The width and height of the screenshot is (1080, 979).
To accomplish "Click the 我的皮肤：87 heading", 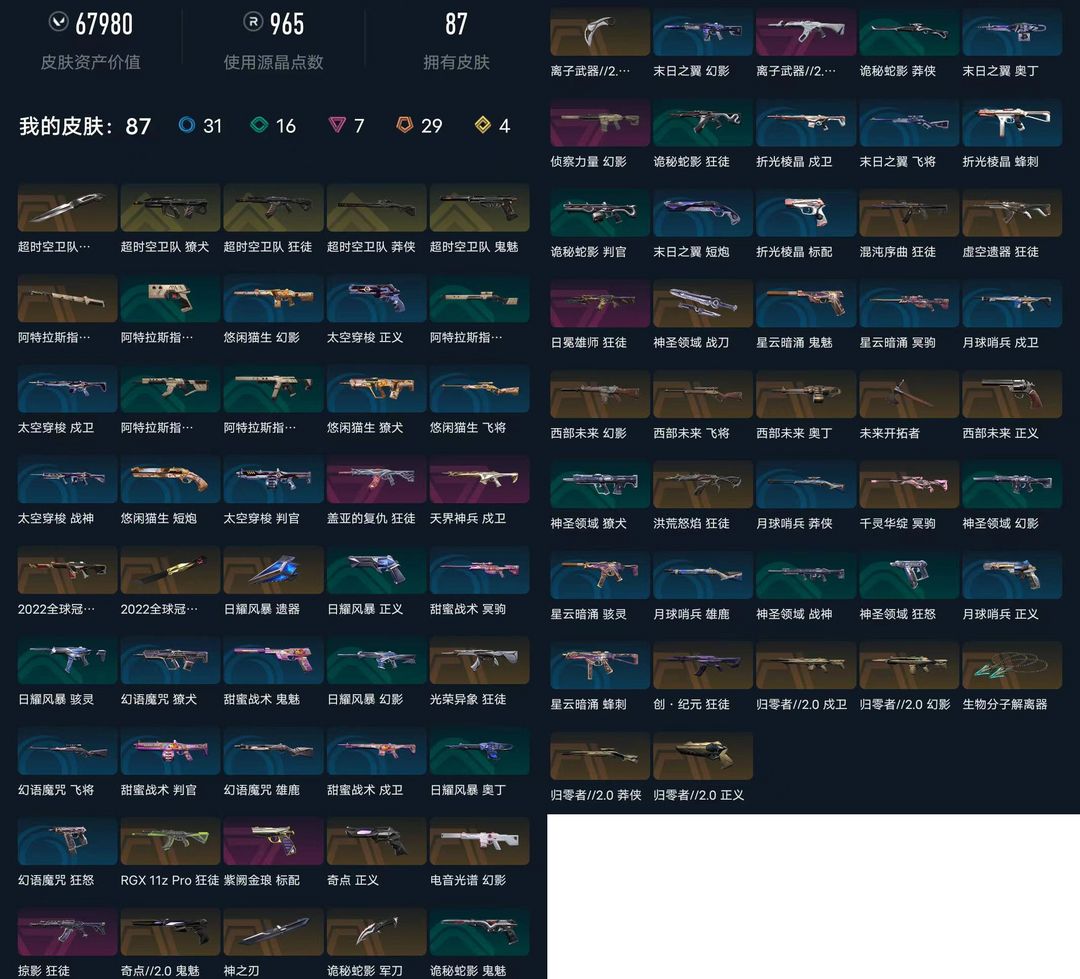I will point(85,126).
